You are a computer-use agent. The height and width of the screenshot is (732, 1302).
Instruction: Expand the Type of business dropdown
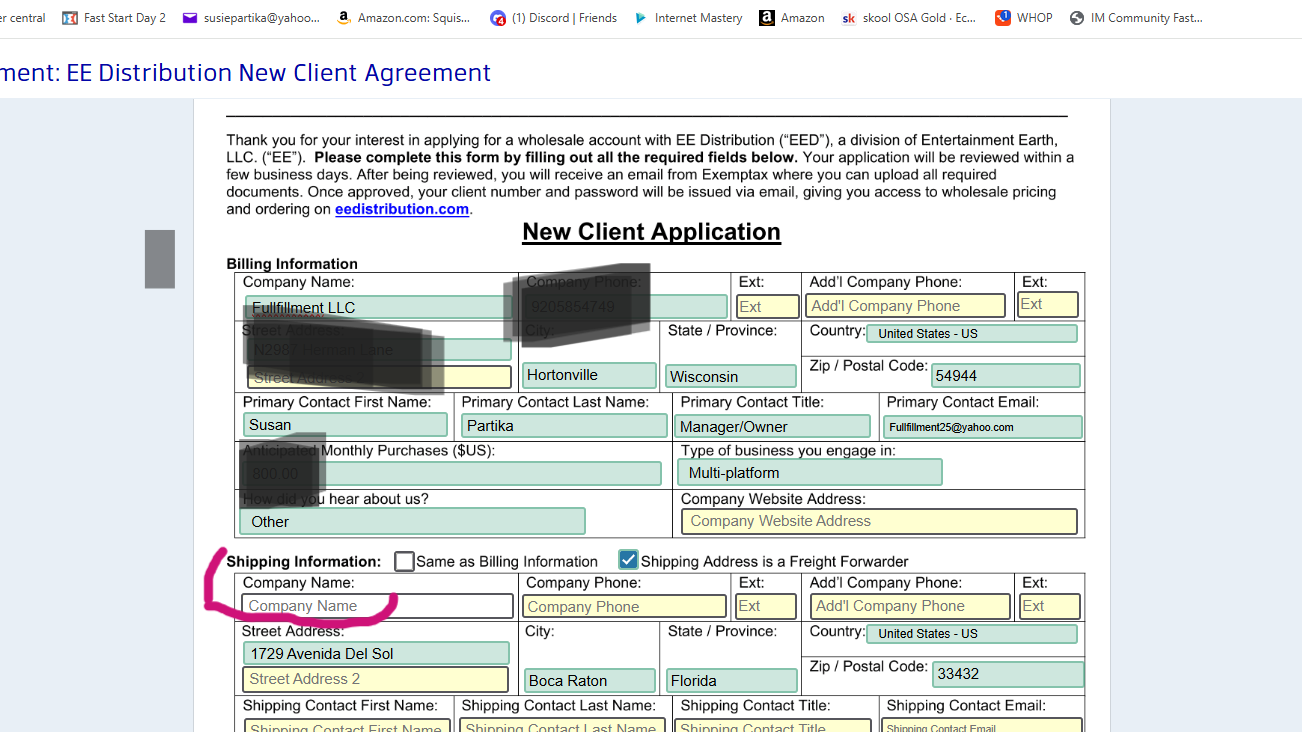pos(810,472)
